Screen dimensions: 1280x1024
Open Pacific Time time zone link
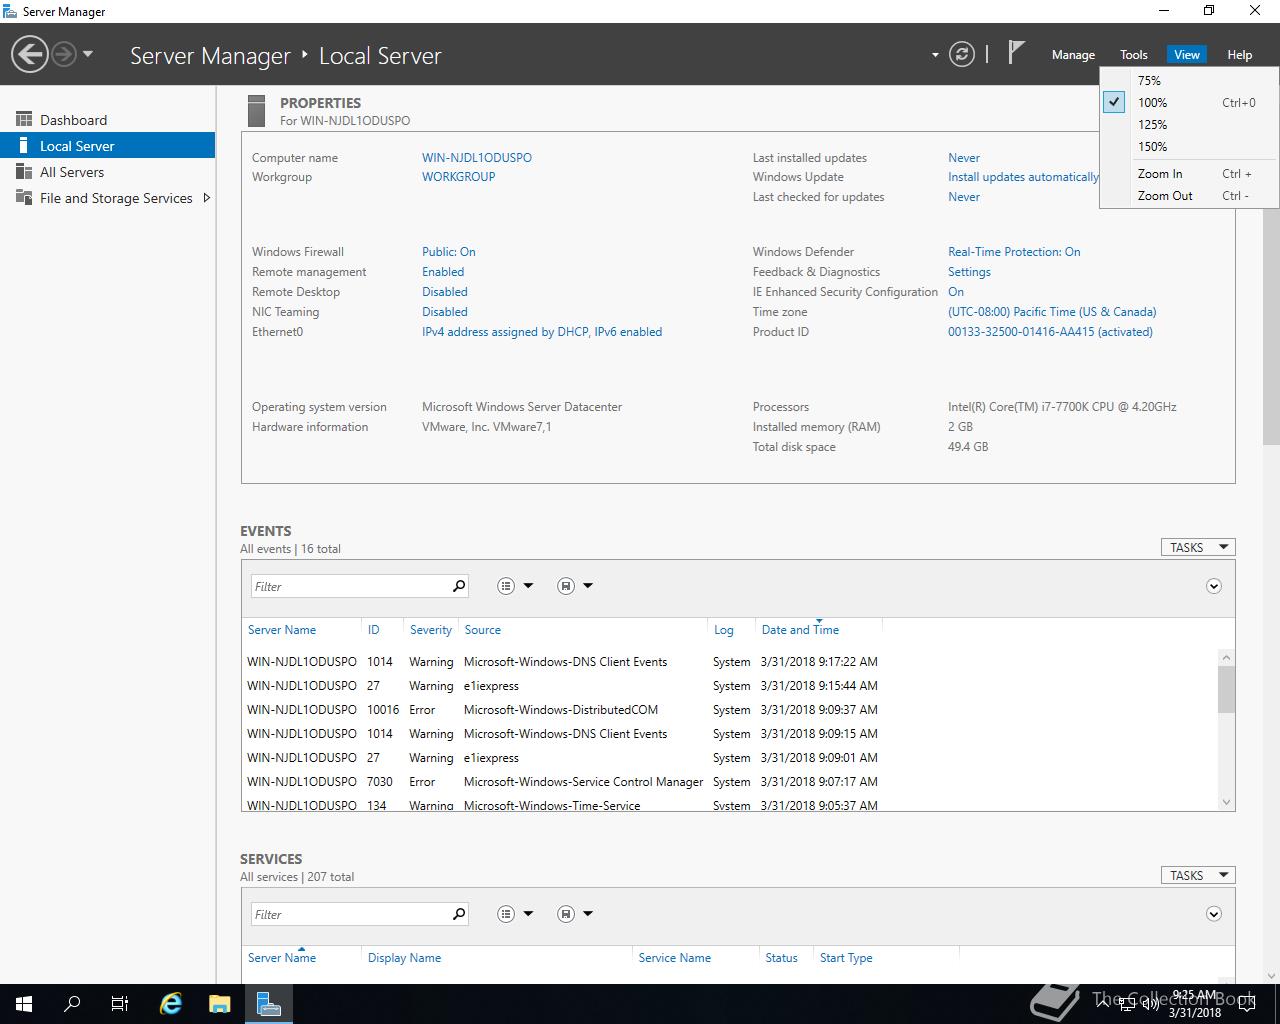[1052, 312]
